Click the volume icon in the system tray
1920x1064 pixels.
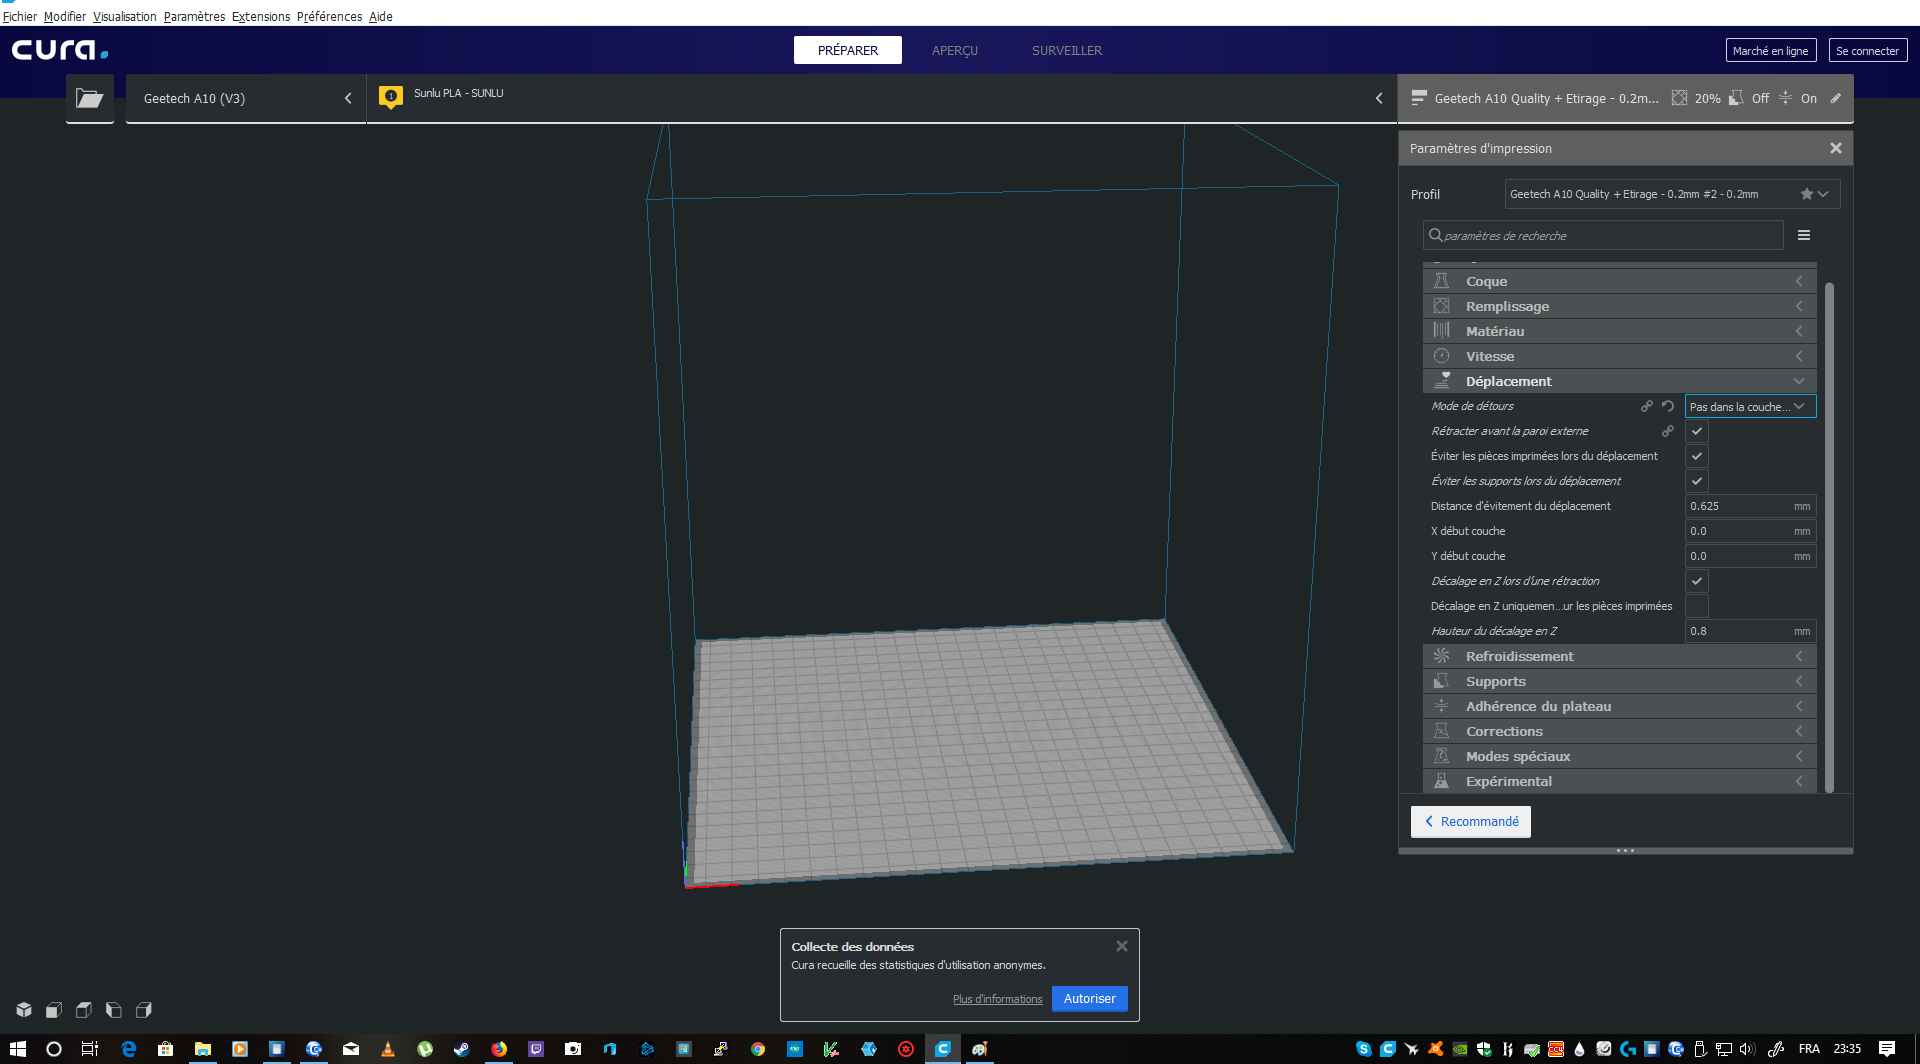(1747, 1049)
